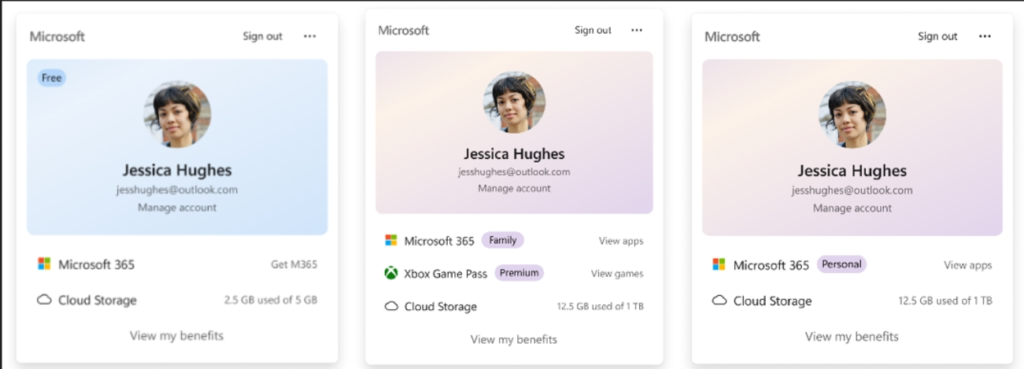The height and width of the screenshot is (369, 1024).
Task: Click the Microsoft 365 label in Free card
Action: pos(97,265)
